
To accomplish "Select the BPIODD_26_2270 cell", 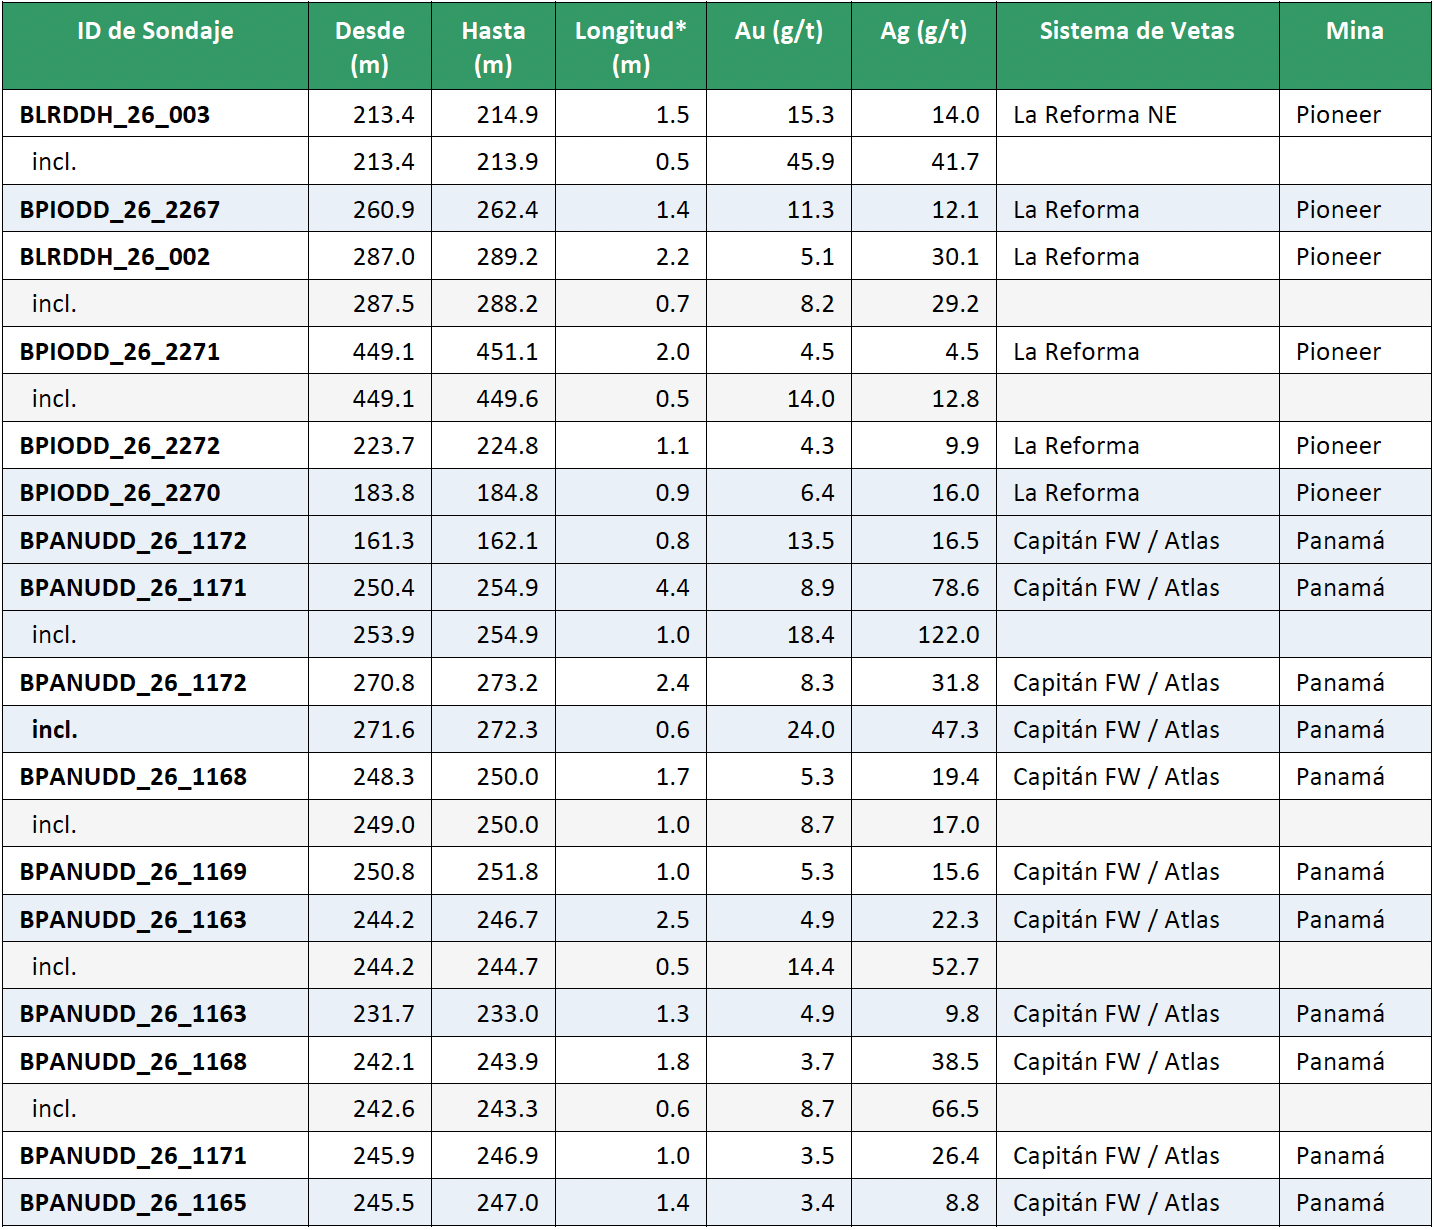I will point(155,492).
